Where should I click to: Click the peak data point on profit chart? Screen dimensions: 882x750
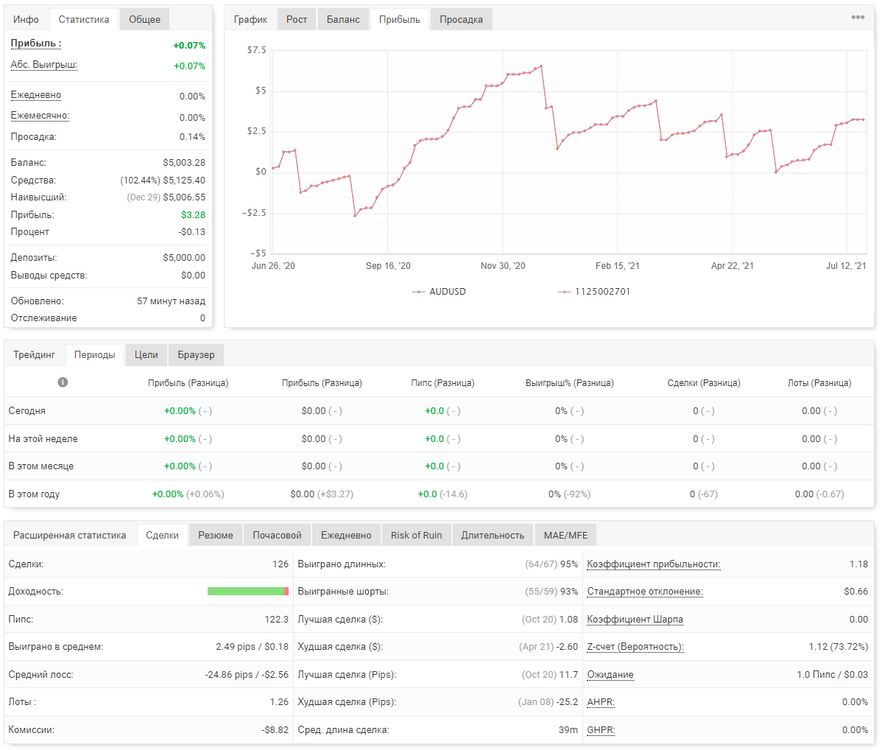(x=541, y=66)
